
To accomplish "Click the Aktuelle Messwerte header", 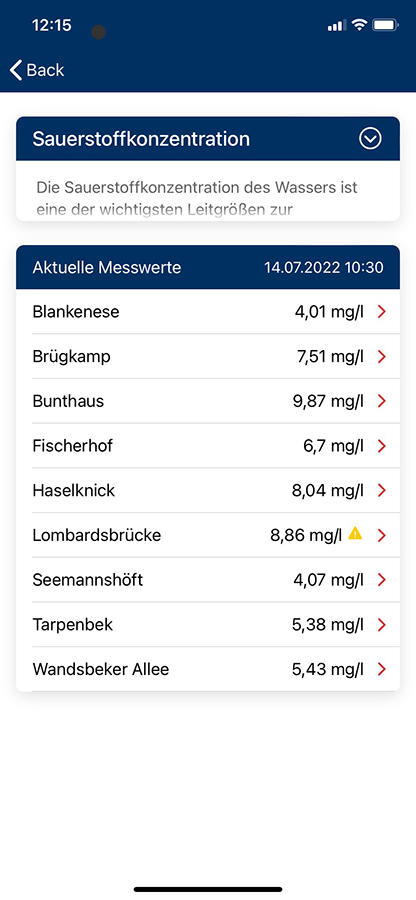I will click(107, 267).
